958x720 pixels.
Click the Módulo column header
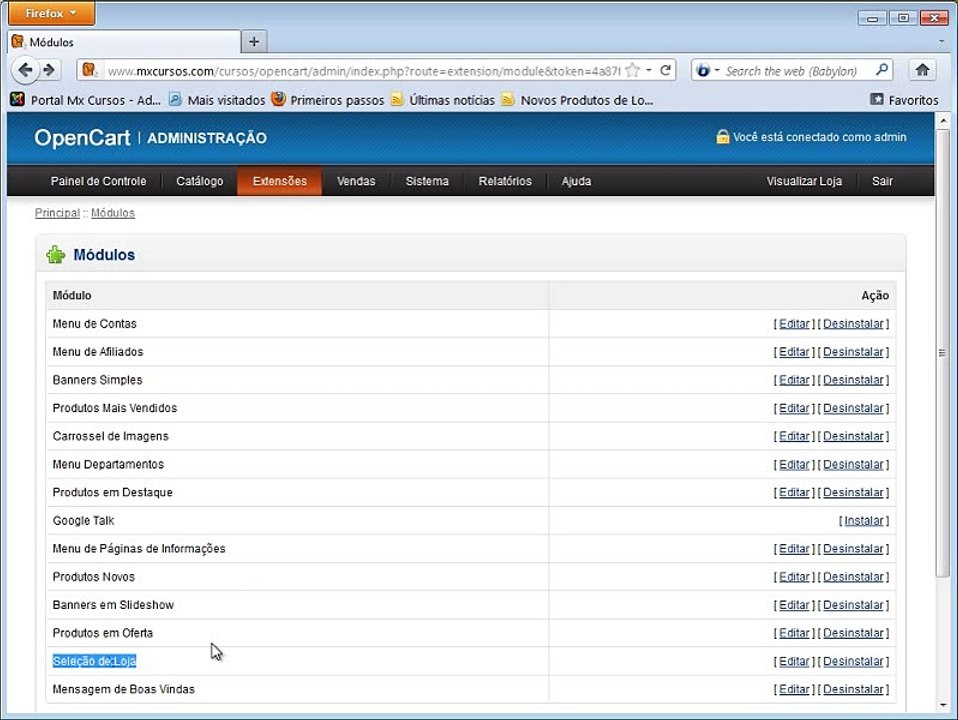[72, 295]
